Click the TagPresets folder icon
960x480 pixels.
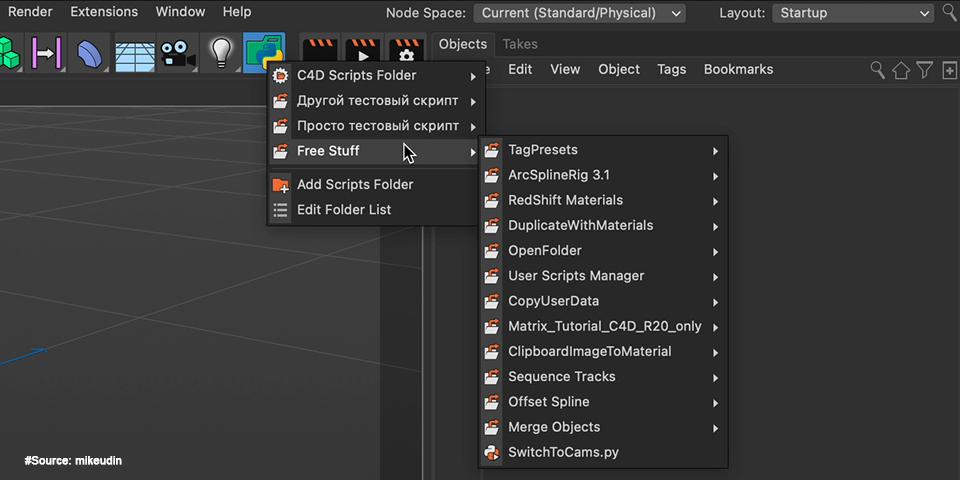(492, 150)
